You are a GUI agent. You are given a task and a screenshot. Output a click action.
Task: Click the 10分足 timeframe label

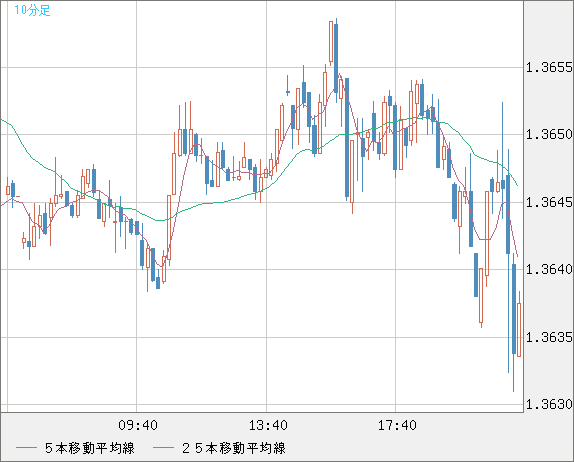click(32, 10)
